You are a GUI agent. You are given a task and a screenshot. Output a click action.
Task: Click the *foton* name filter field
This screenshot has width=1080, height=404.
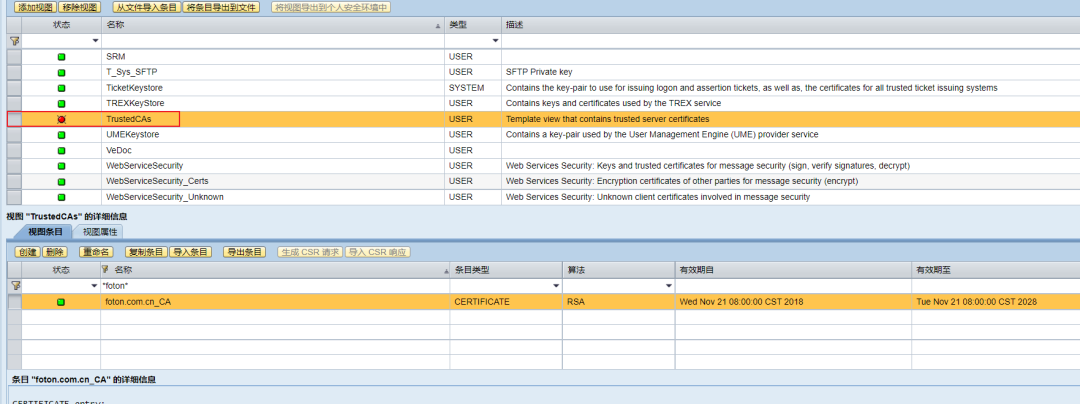coord(275,286)
